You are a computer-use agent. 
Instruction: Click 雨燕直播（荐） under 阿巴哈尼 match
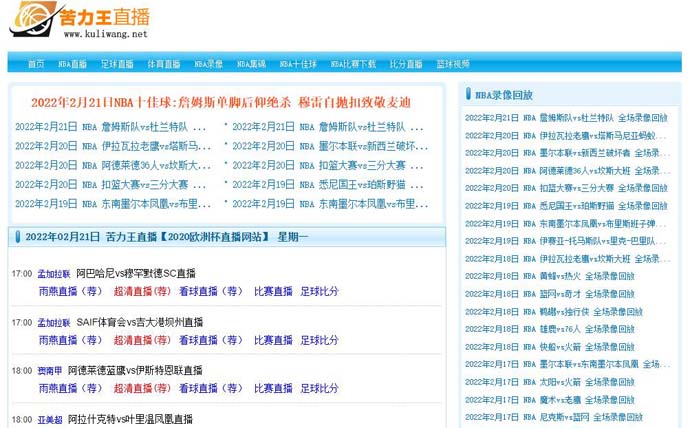tap(70, 291)
